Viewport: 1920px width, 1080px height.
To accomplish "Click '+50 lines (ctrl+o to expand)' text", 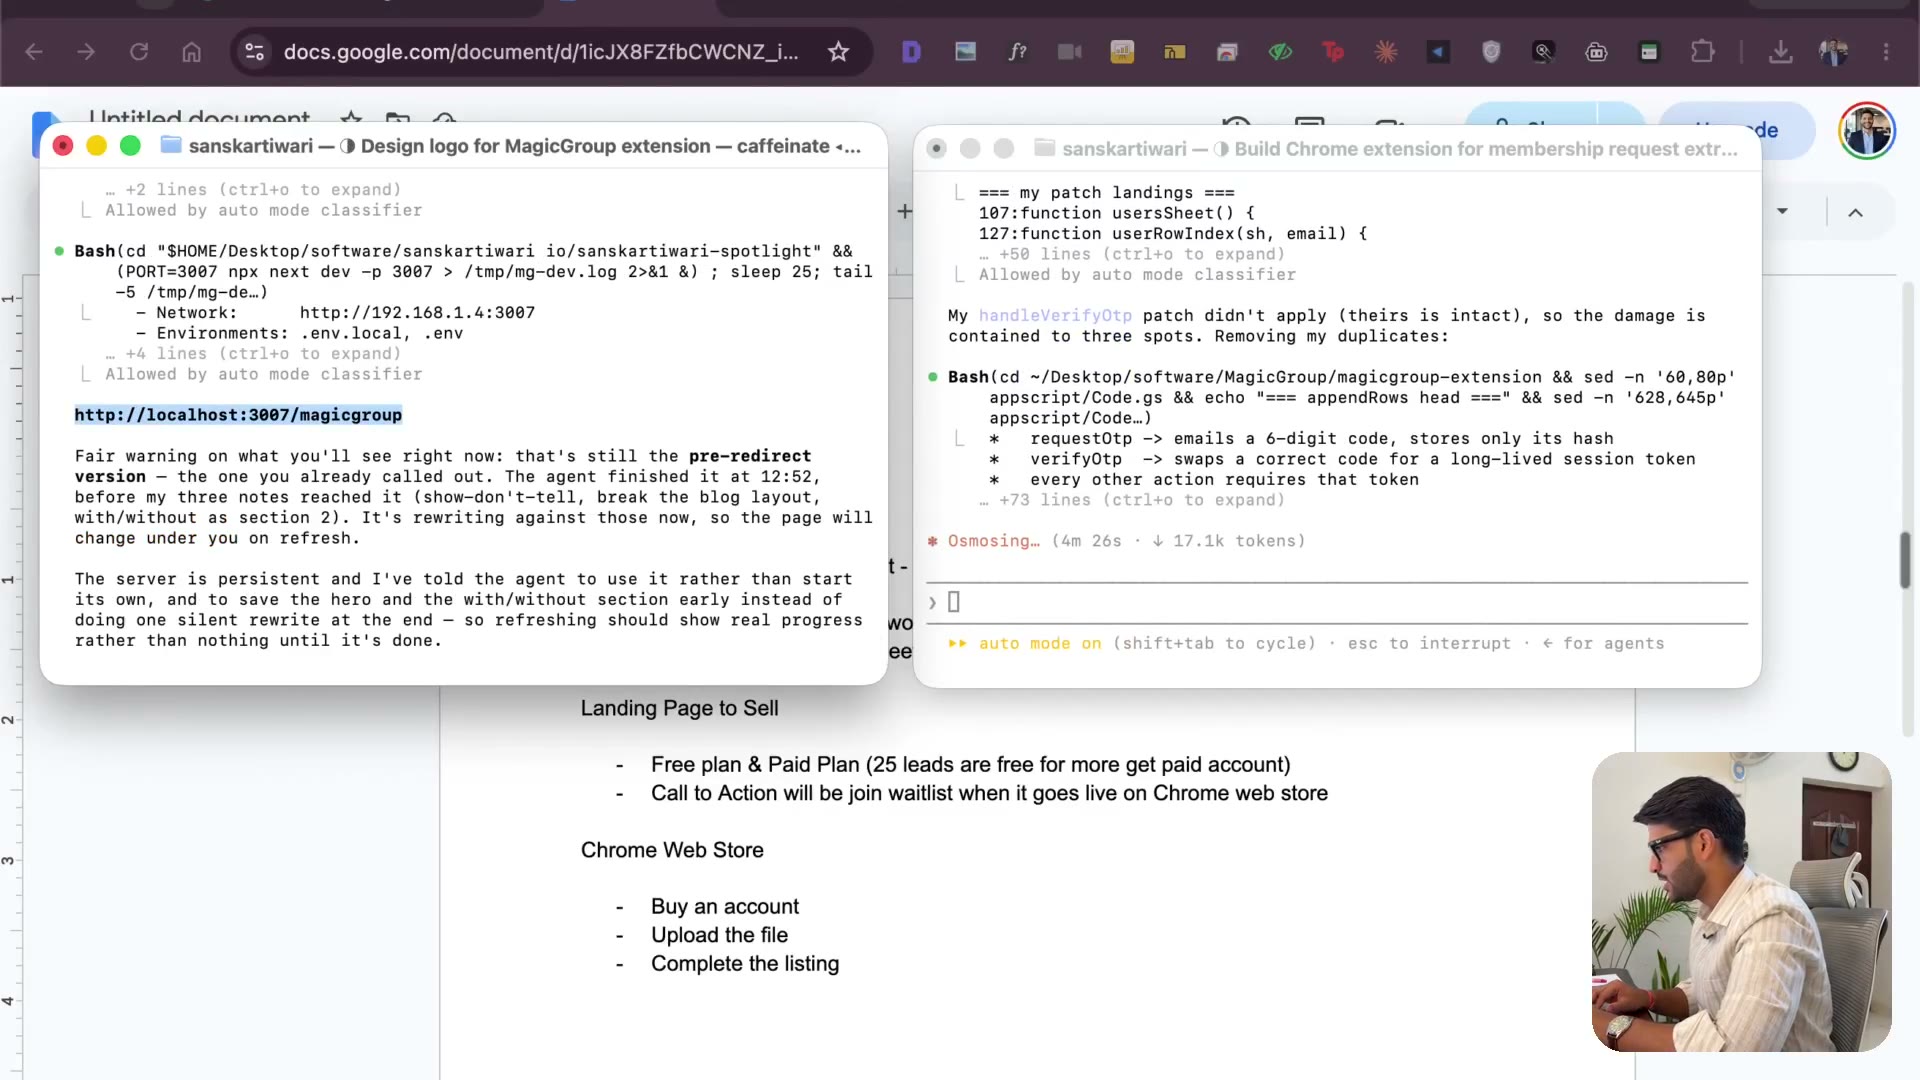I will coord(1142,254).
